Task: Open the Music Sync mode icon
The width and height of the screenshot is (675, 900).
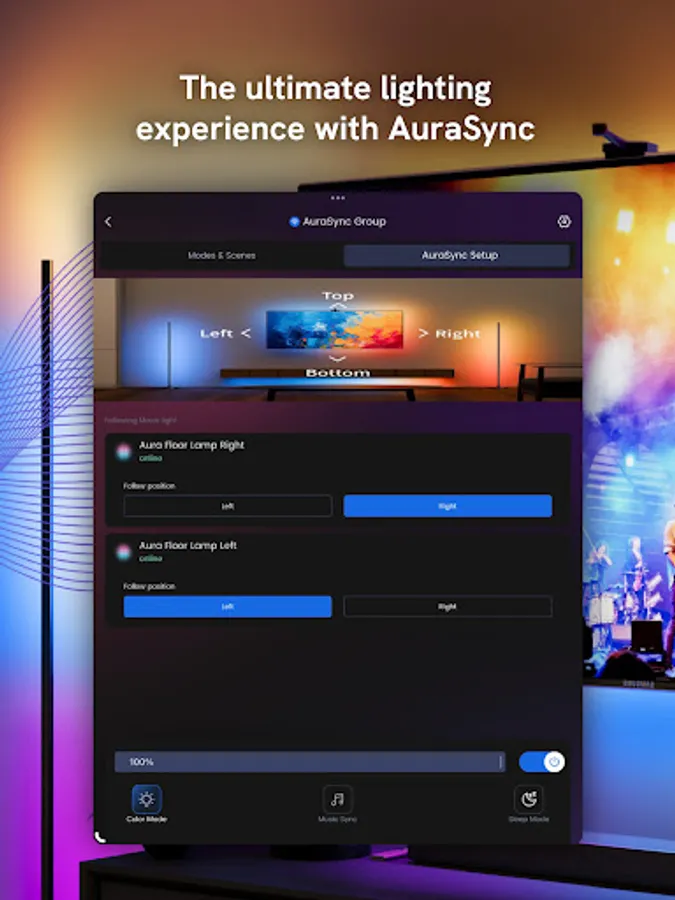Action: tap(338, 799)
